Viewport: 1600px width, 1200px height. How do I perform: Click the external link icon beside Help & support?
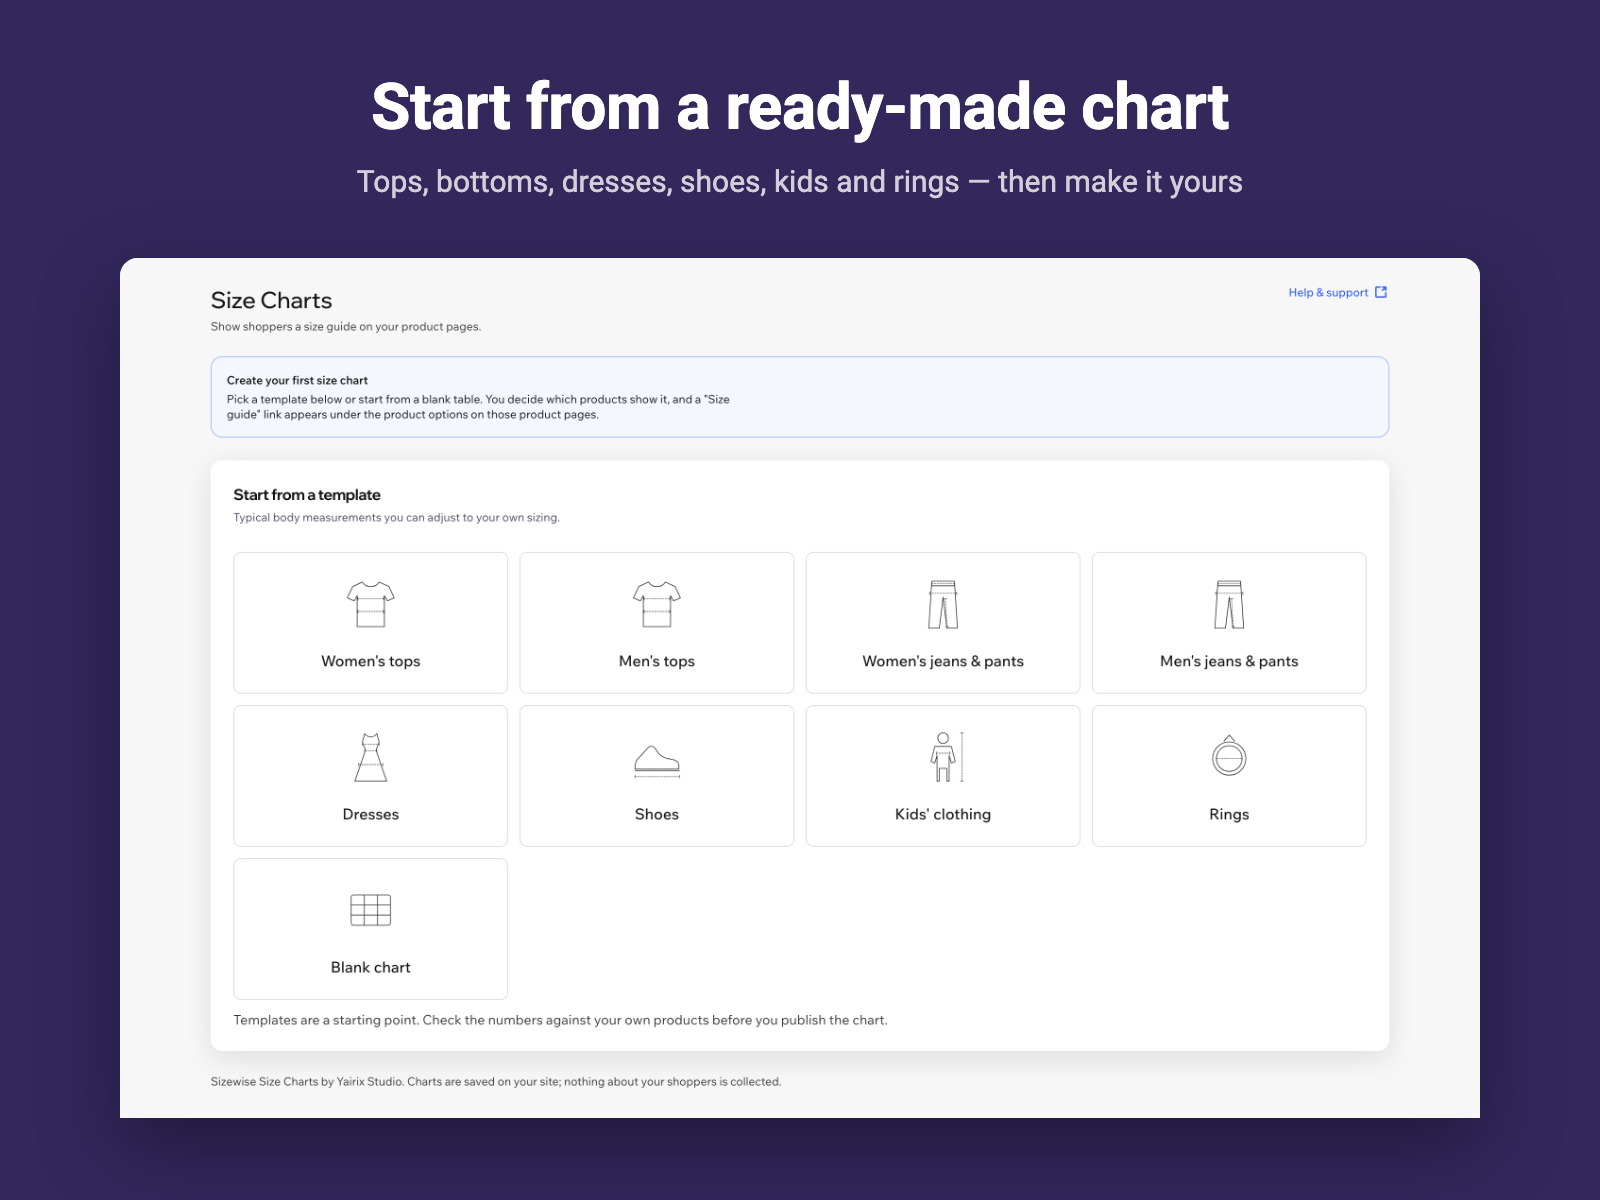point(1381,292)
